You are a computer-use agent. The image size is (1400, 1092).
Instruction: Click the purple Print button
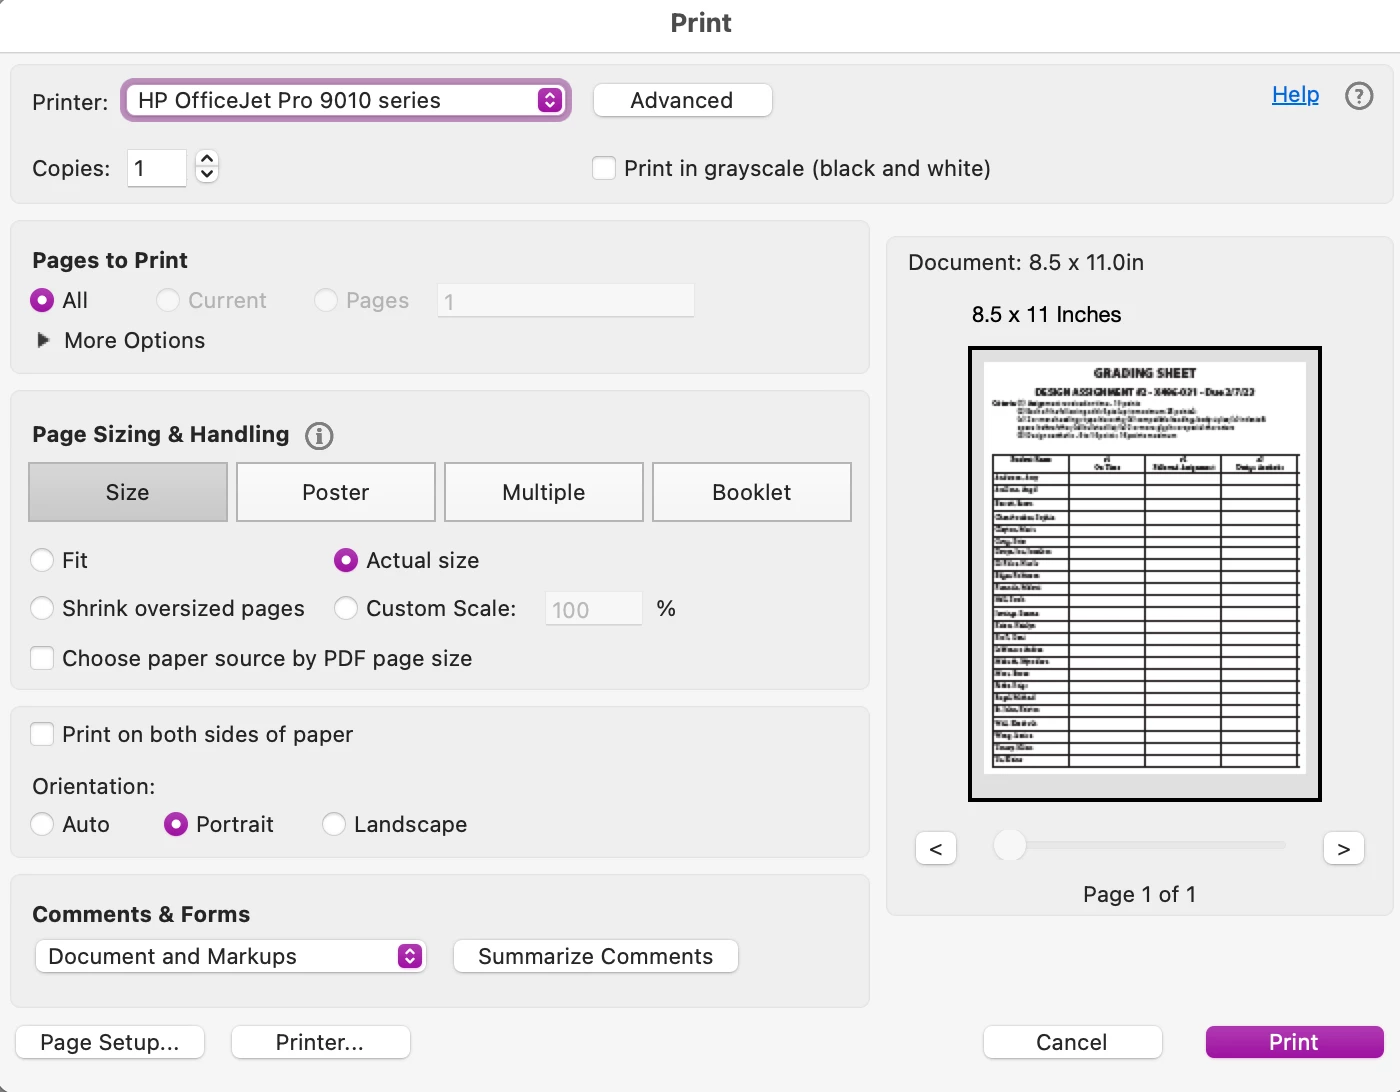coord(1294,1042)
